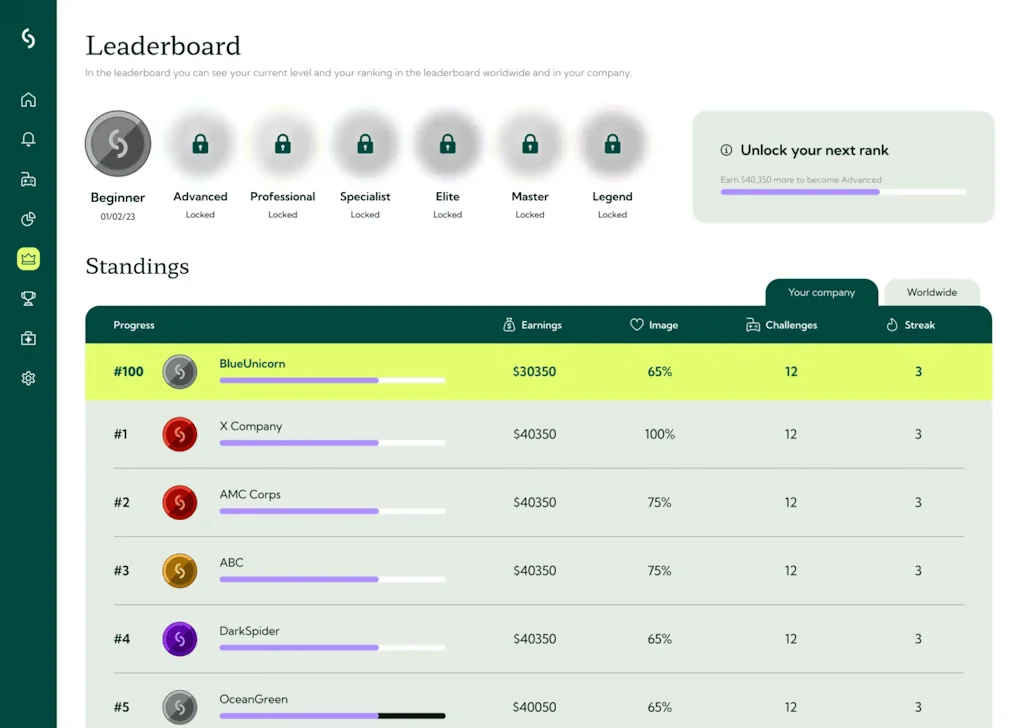Select the Beginner rank medal
The height and width of the screenshot is (728, 1024).
tap(117, 143)
